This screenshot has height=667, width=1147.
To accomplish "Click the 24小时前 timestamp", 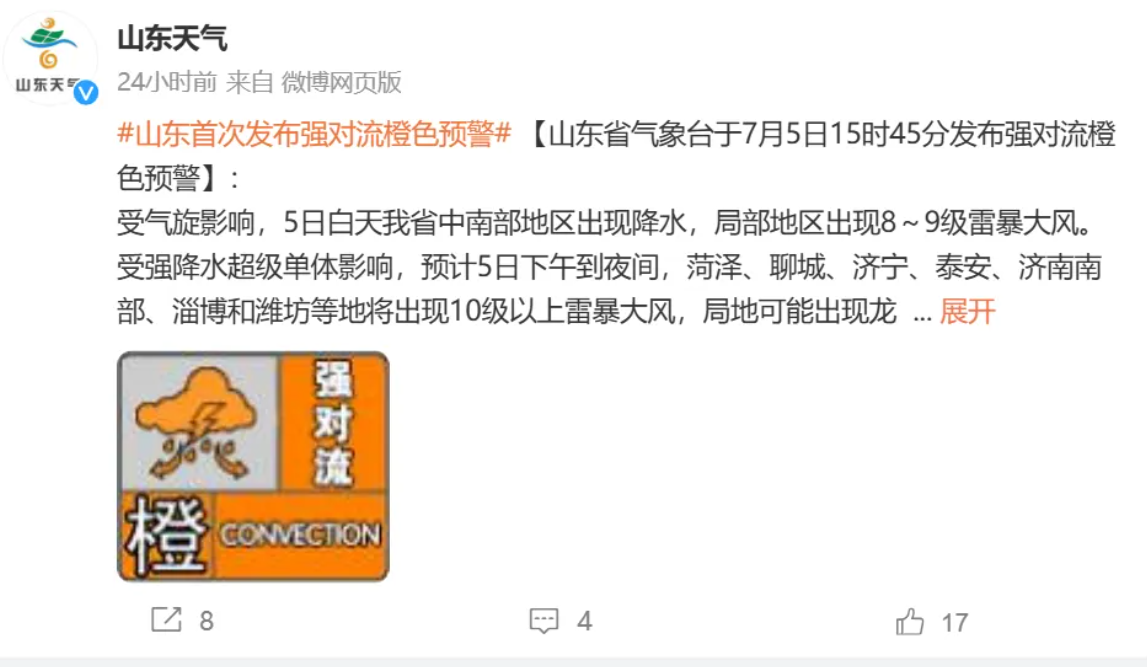I will click(168, 82).
